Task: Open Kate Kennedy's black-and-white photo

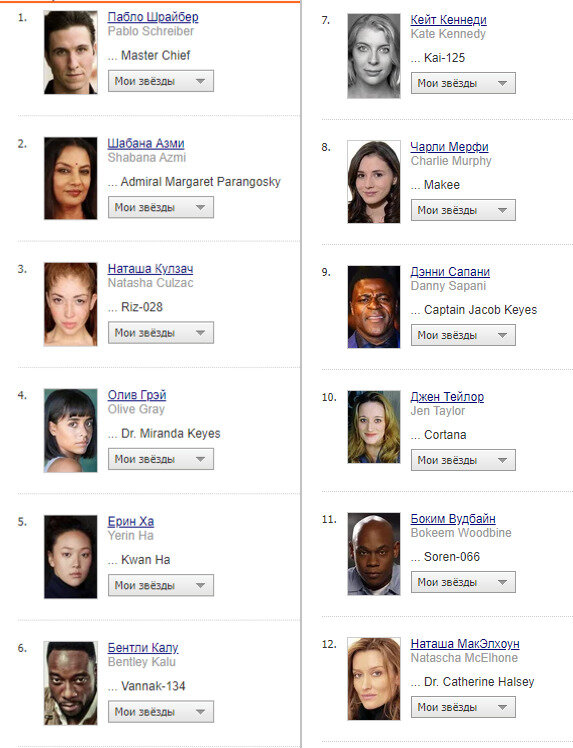Action: [374, 56]
